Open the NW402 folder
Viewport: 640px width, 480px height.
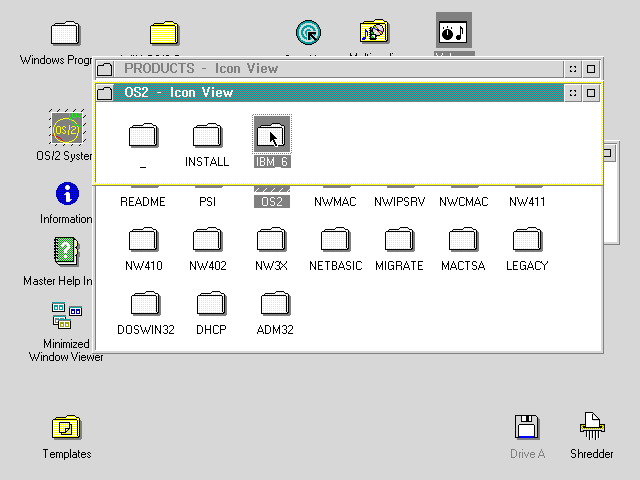(207, 239)
